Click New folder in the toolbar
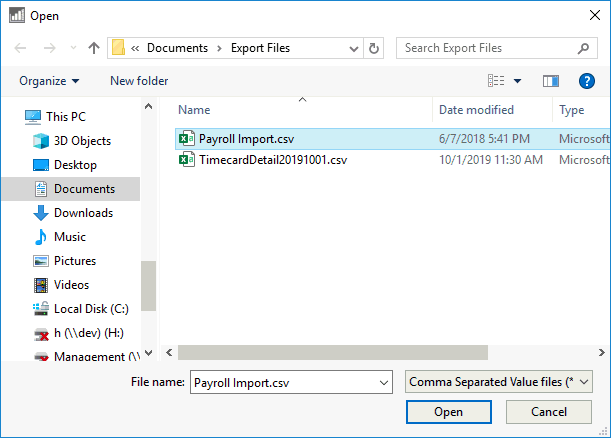The width and height of the screenshot is (611, 438). [x=139, y=81]
